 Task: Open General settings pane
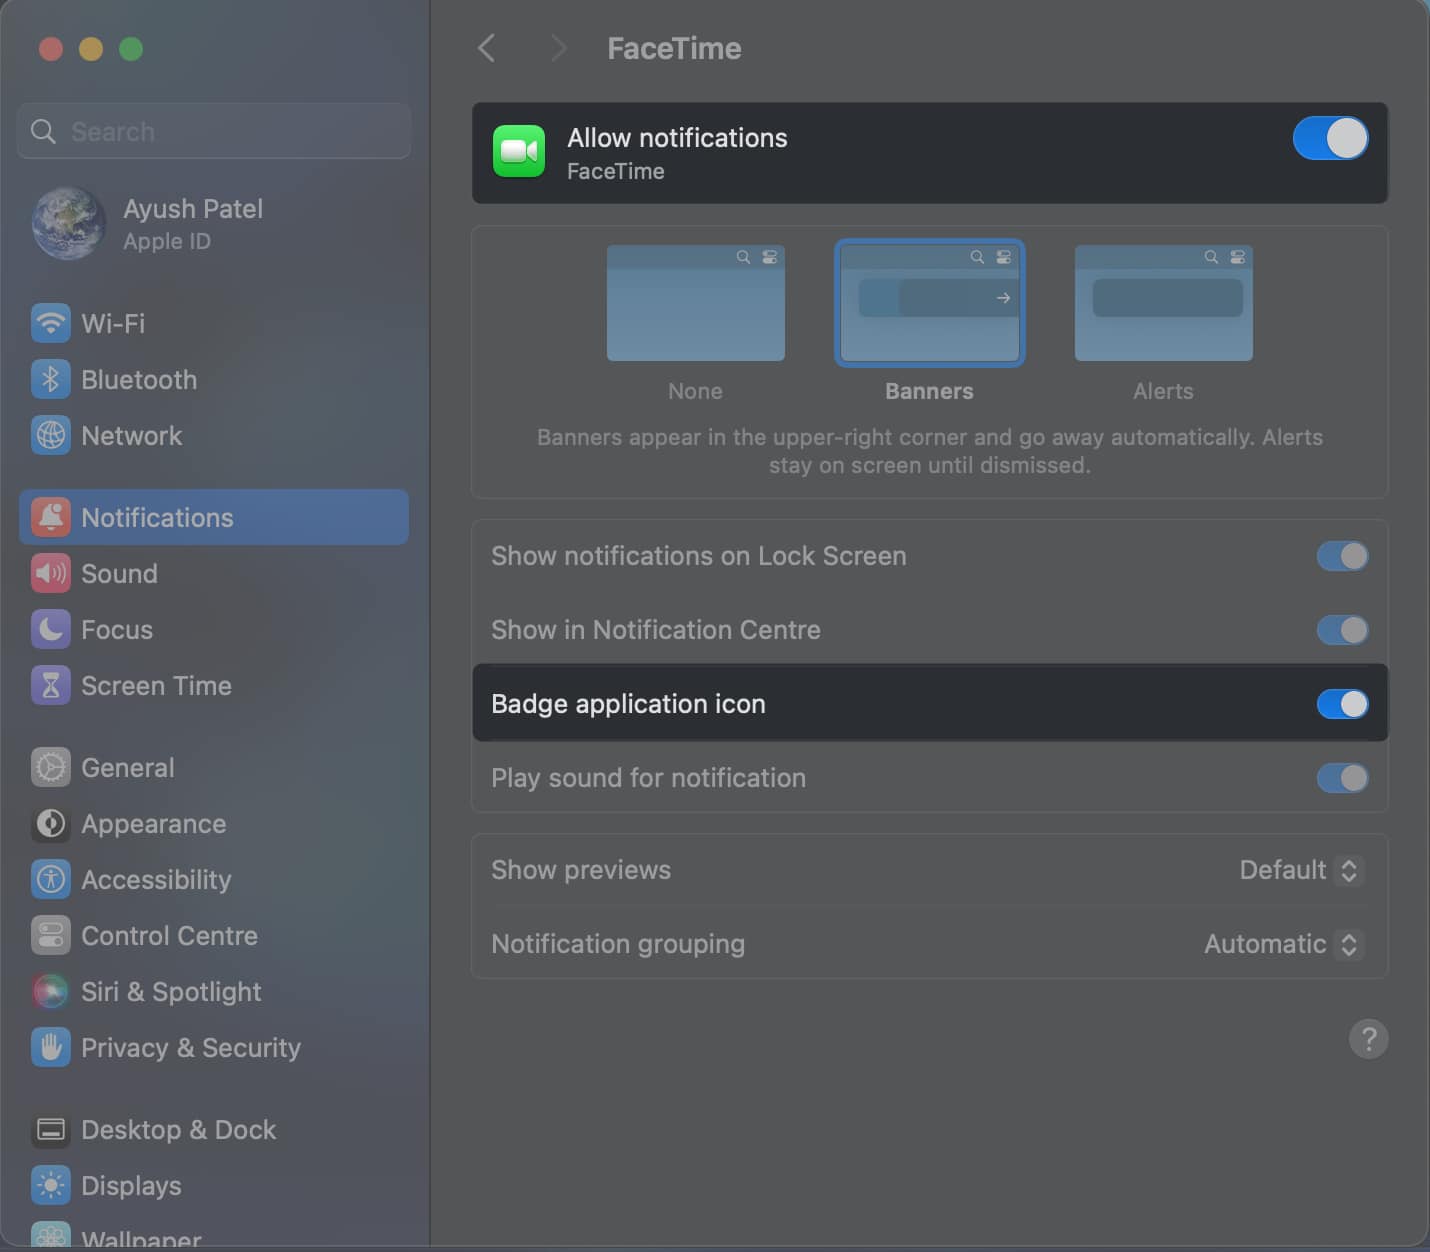click(214, 767)
